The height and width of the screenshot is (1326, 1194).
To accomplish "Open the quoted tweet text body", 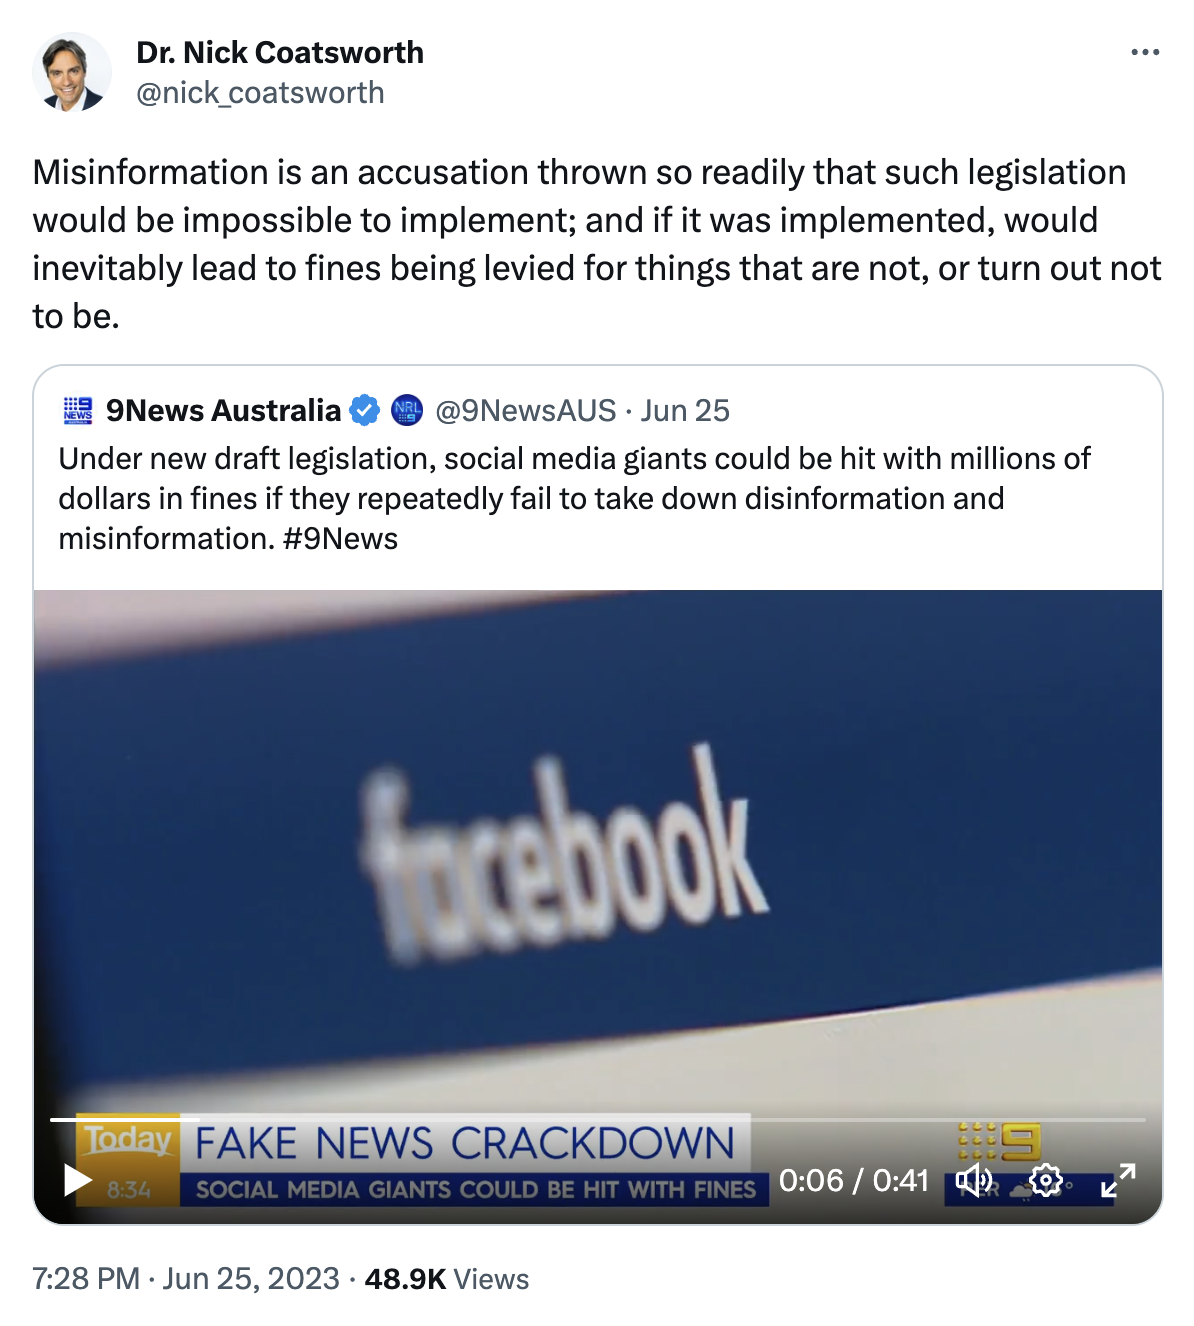I will 575,498.
